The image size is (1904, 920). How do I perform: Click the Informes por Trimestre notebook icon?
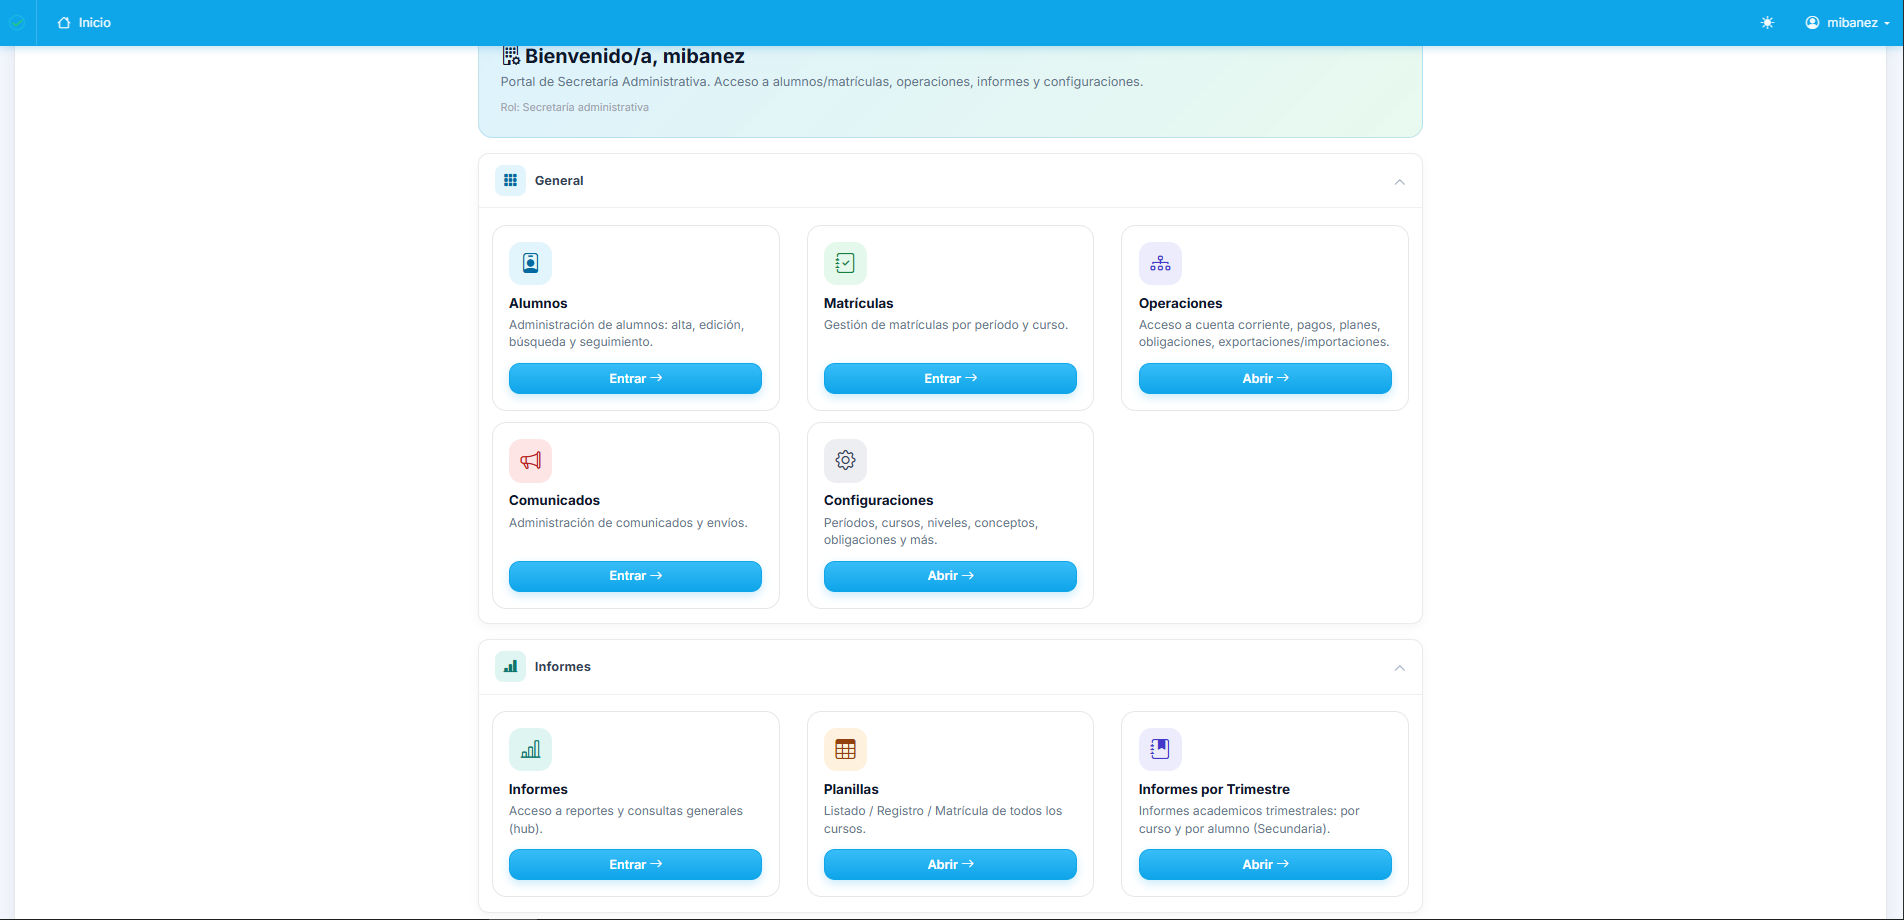point(1160,749)
